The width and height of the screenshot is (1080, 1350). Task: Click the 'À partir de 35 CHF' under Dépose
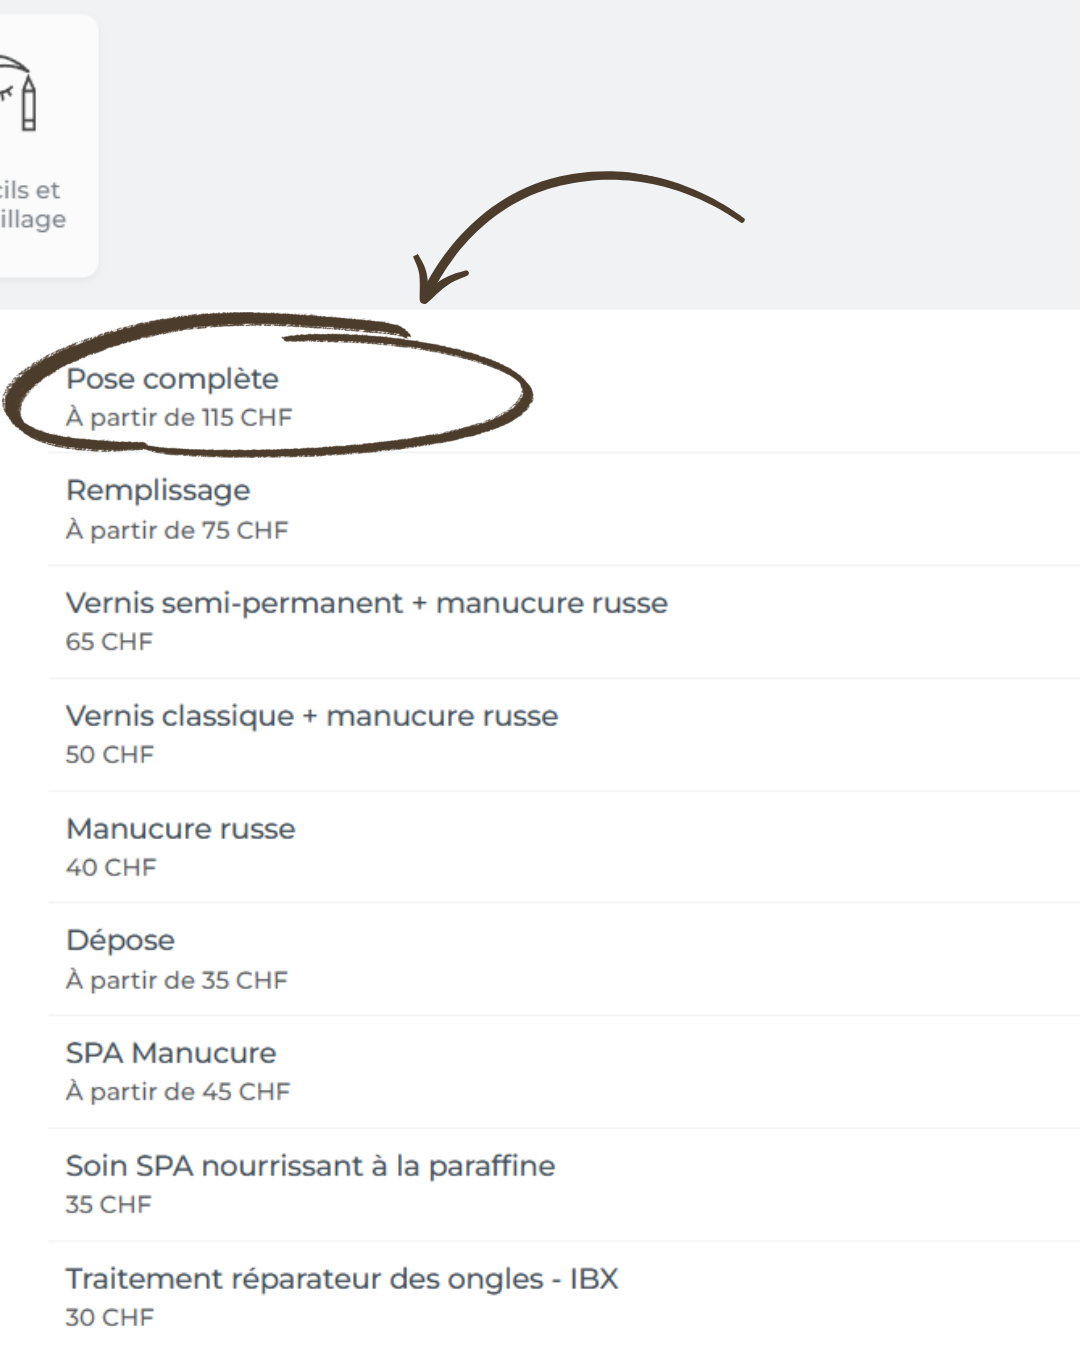[x=176, y=979]
